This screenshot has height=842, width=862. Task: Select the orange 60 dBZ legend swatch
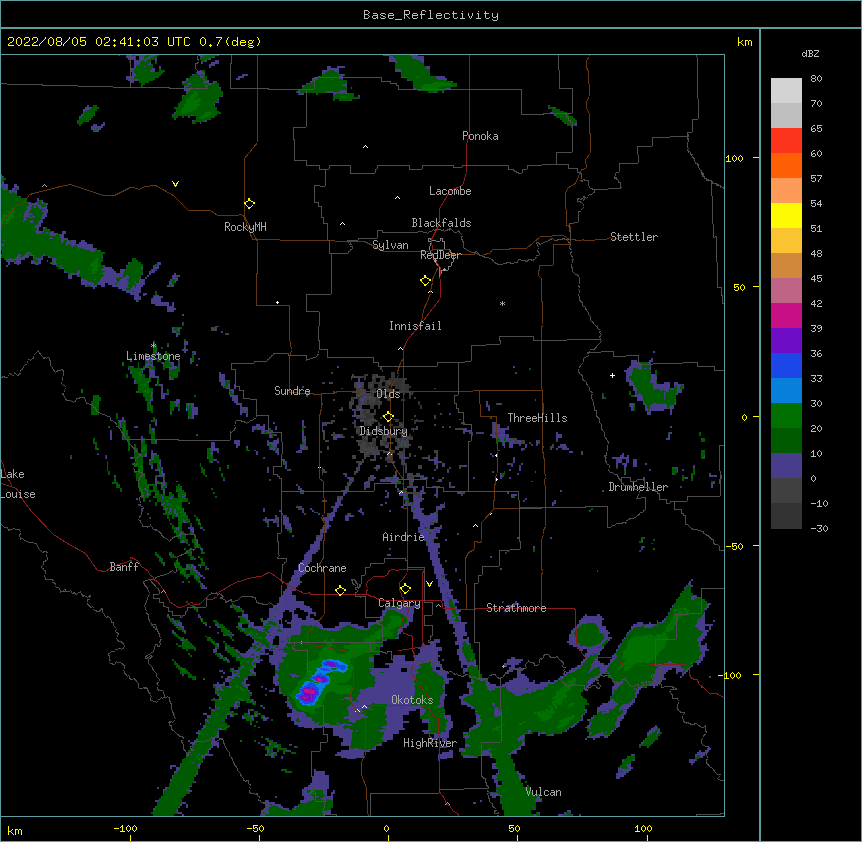pyautogui.click(x=786, y=165)
